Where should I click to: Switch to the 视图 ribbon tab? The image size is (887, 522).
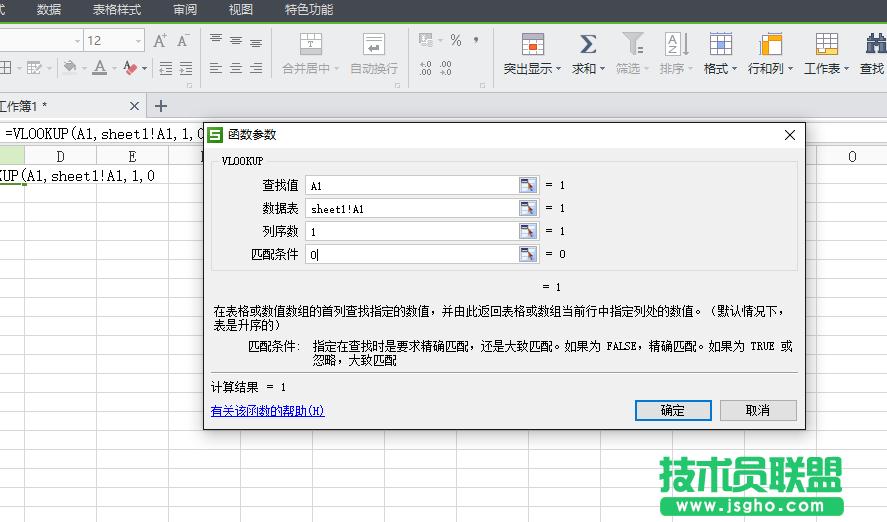tap(240, 10)
